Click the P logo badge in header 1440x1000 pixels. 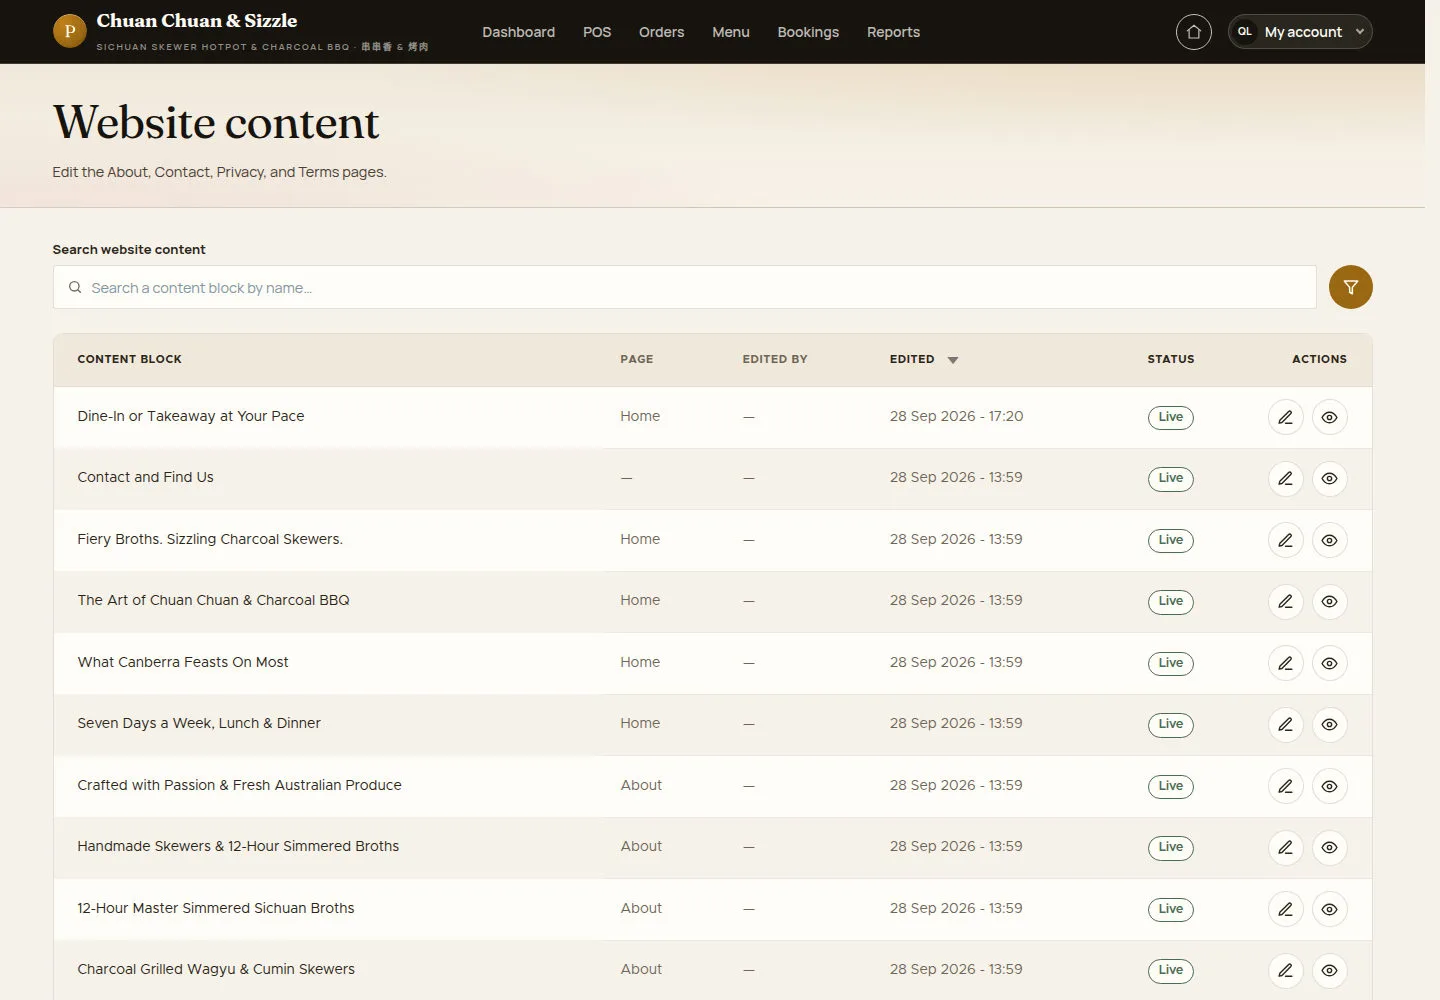pos(70,31)
